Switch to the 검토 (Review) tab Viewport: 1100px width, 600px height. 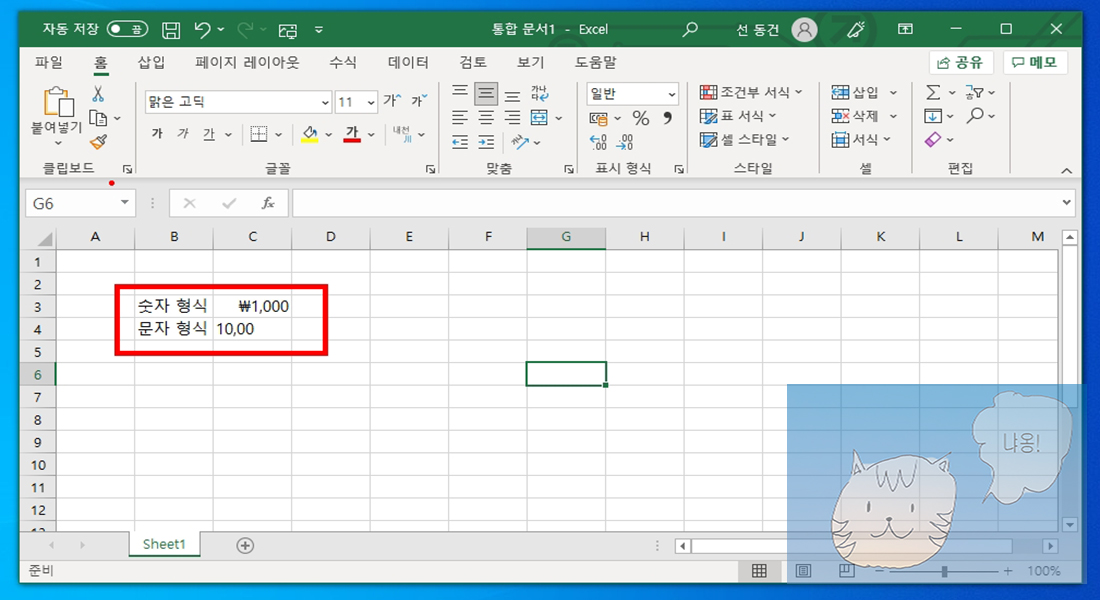click(473, 62)
